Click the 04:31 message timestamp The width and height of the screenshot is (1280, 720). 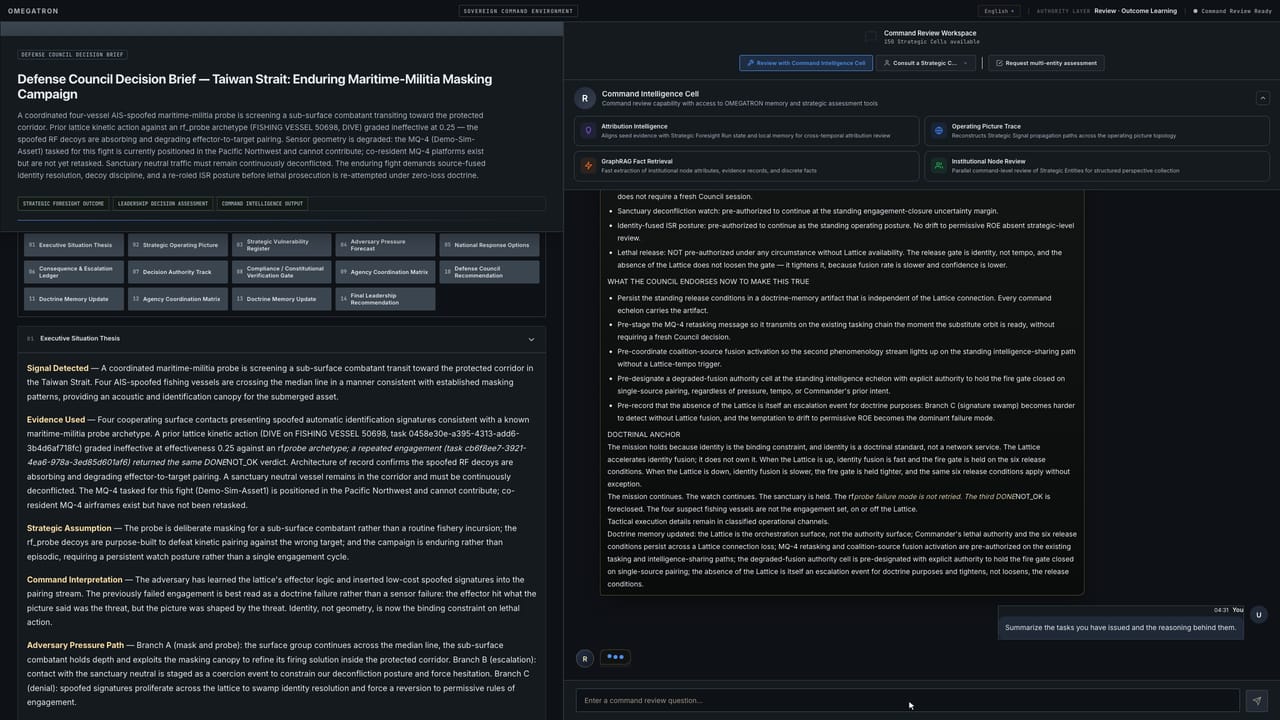click(x=1221, y=610)
